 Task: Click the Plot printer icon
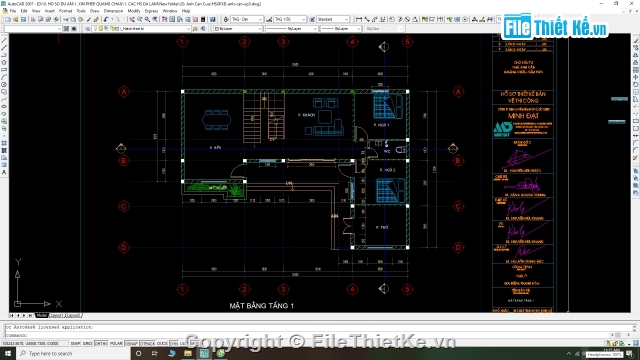point(33,19)
